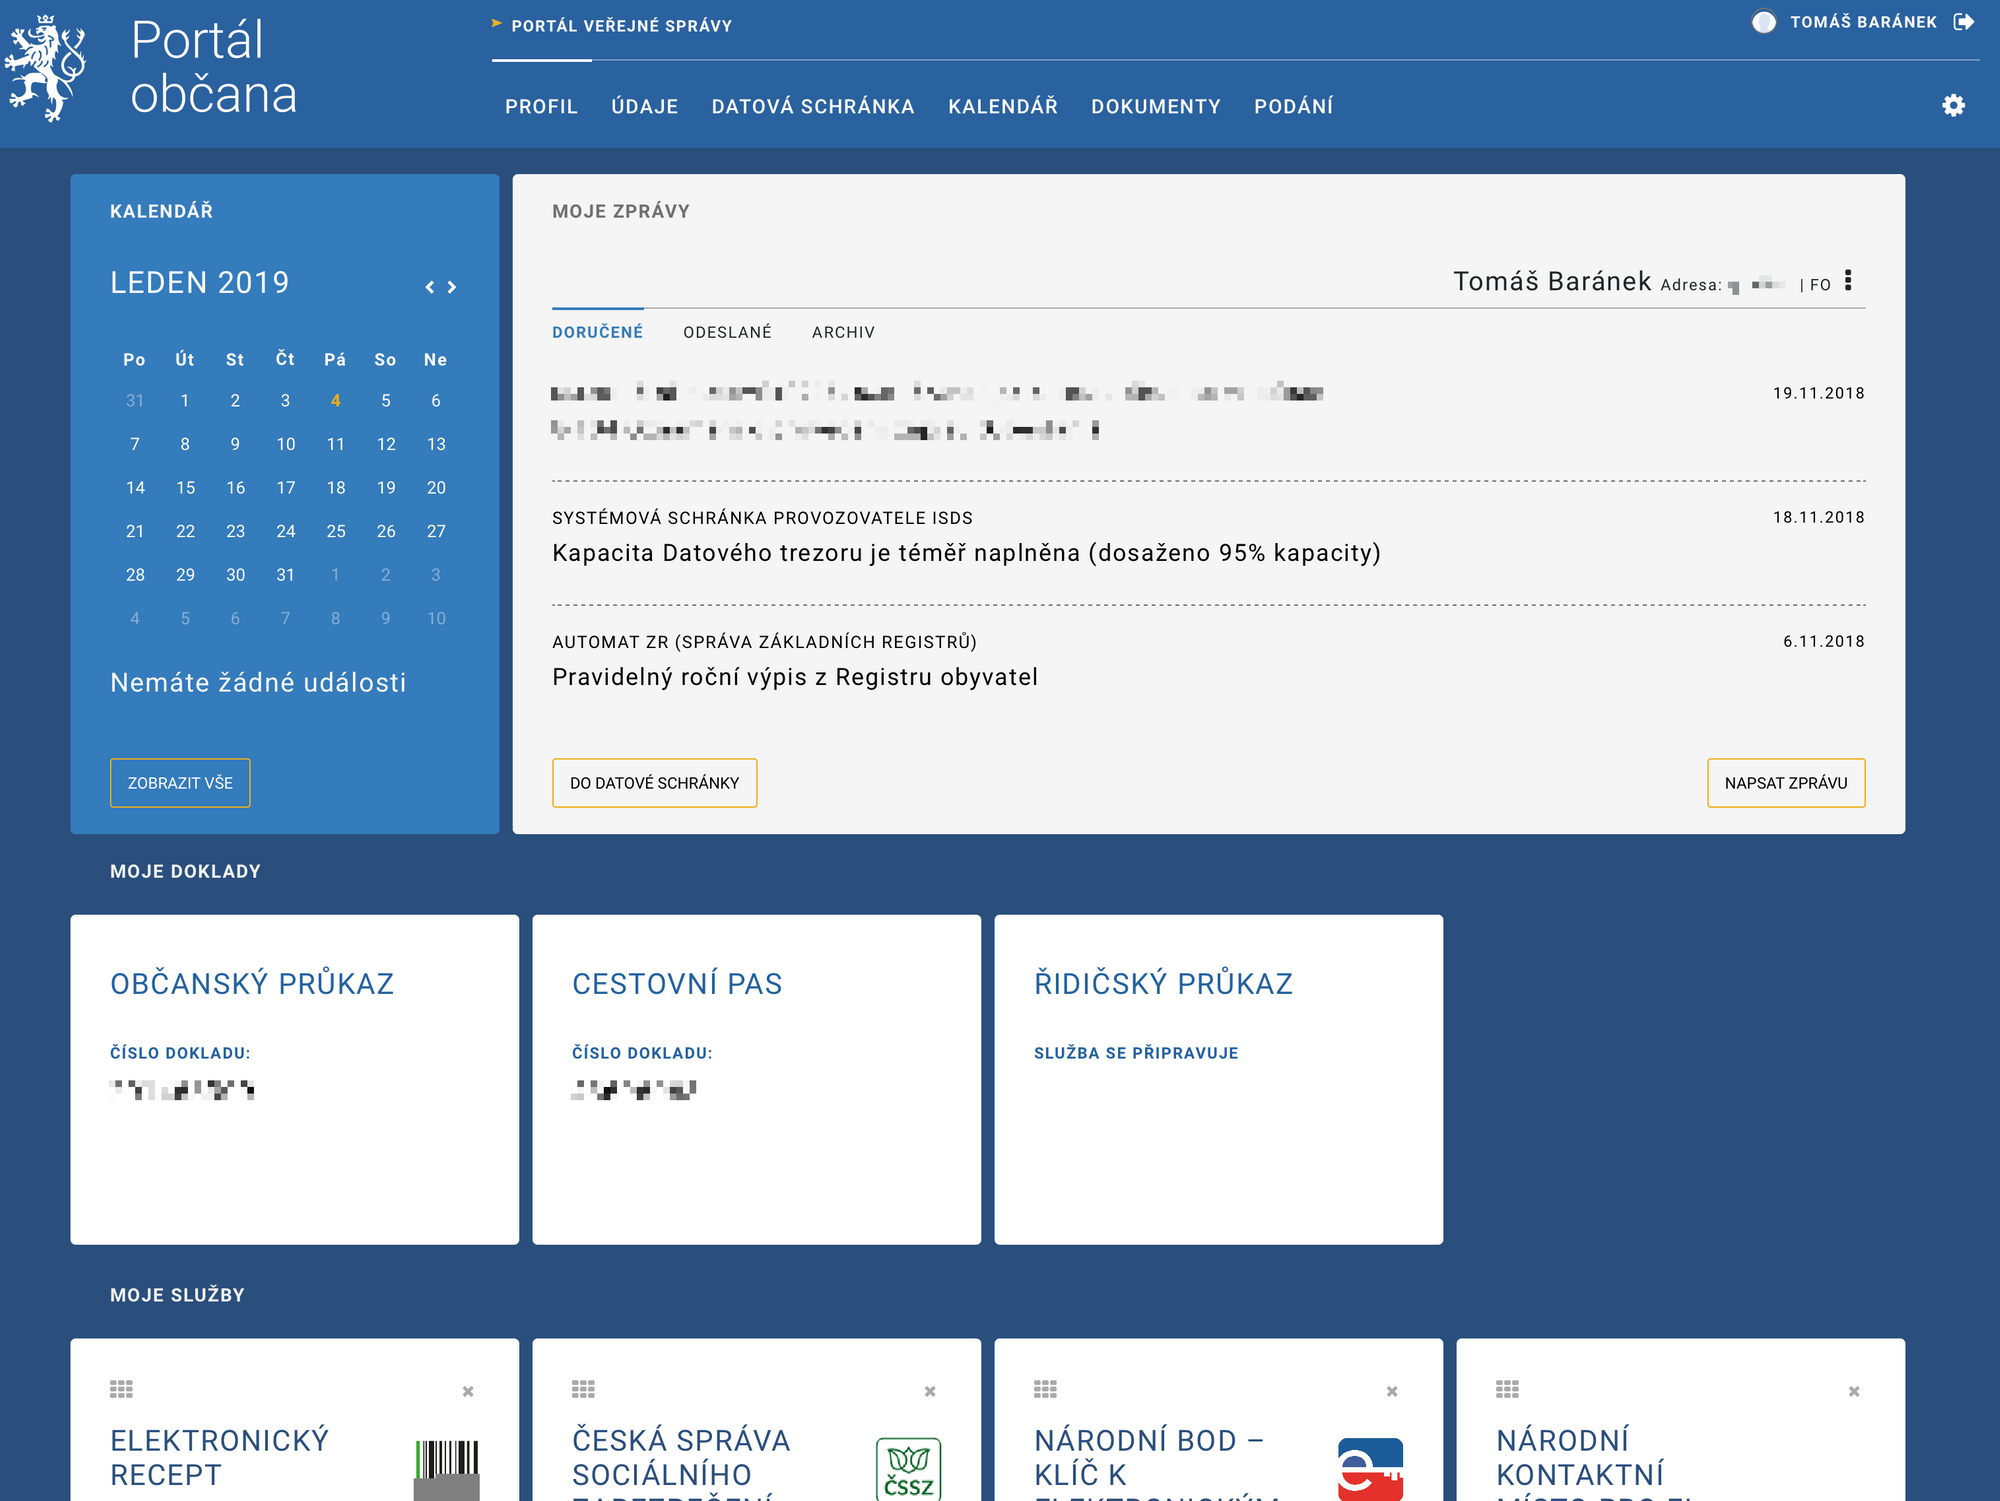Viewport: 2000px width, 1501px height.
Task: Click the Do datové schránky button
Action: coord(654,783)
